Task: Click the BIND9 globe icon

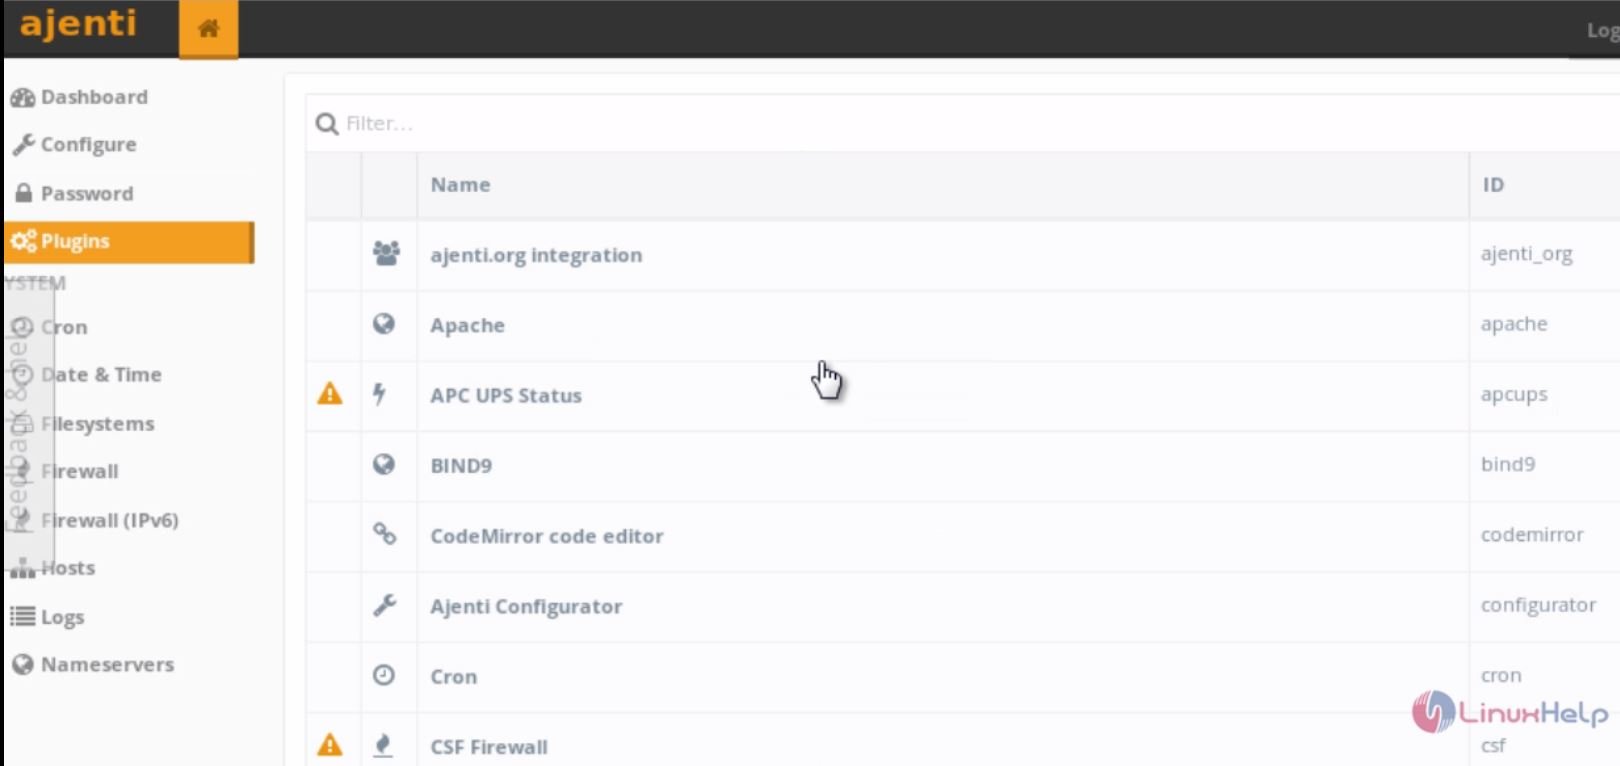Action: click(x=384, y=464)
